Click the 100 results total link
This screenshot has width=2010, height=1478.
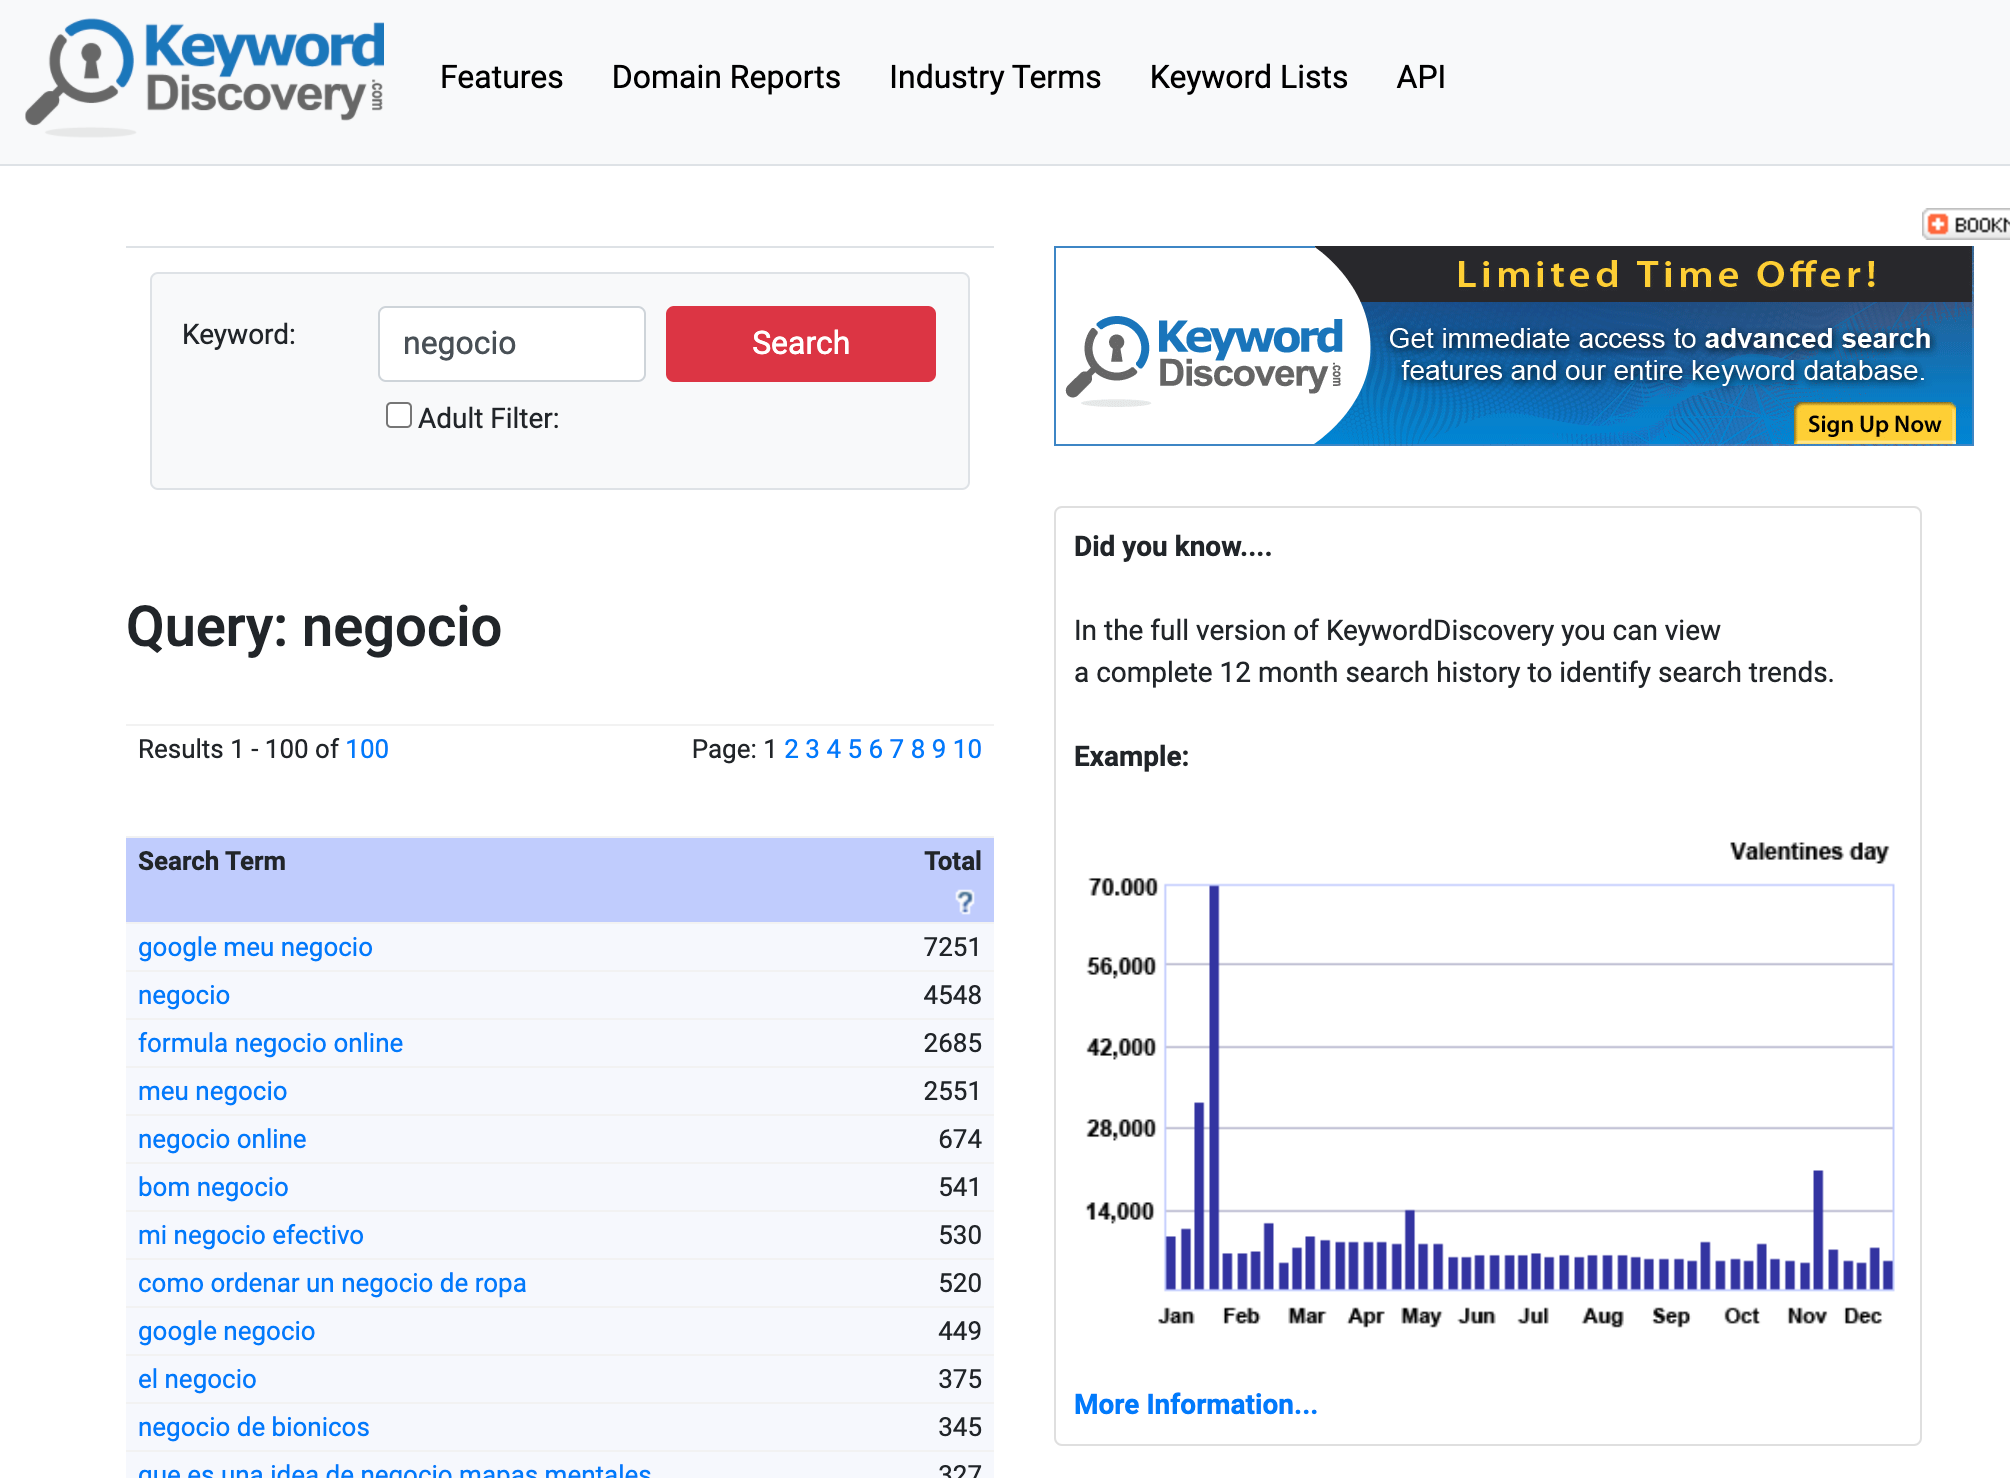[x=367, y=749]
